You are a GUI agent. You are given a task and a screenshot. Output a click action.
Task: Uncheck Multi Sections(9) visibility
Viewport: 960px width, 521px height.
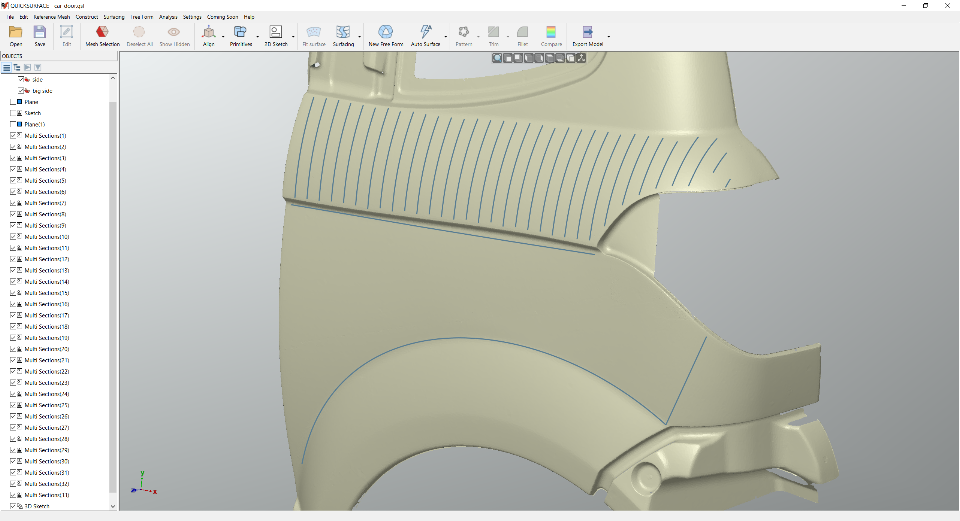13,225
